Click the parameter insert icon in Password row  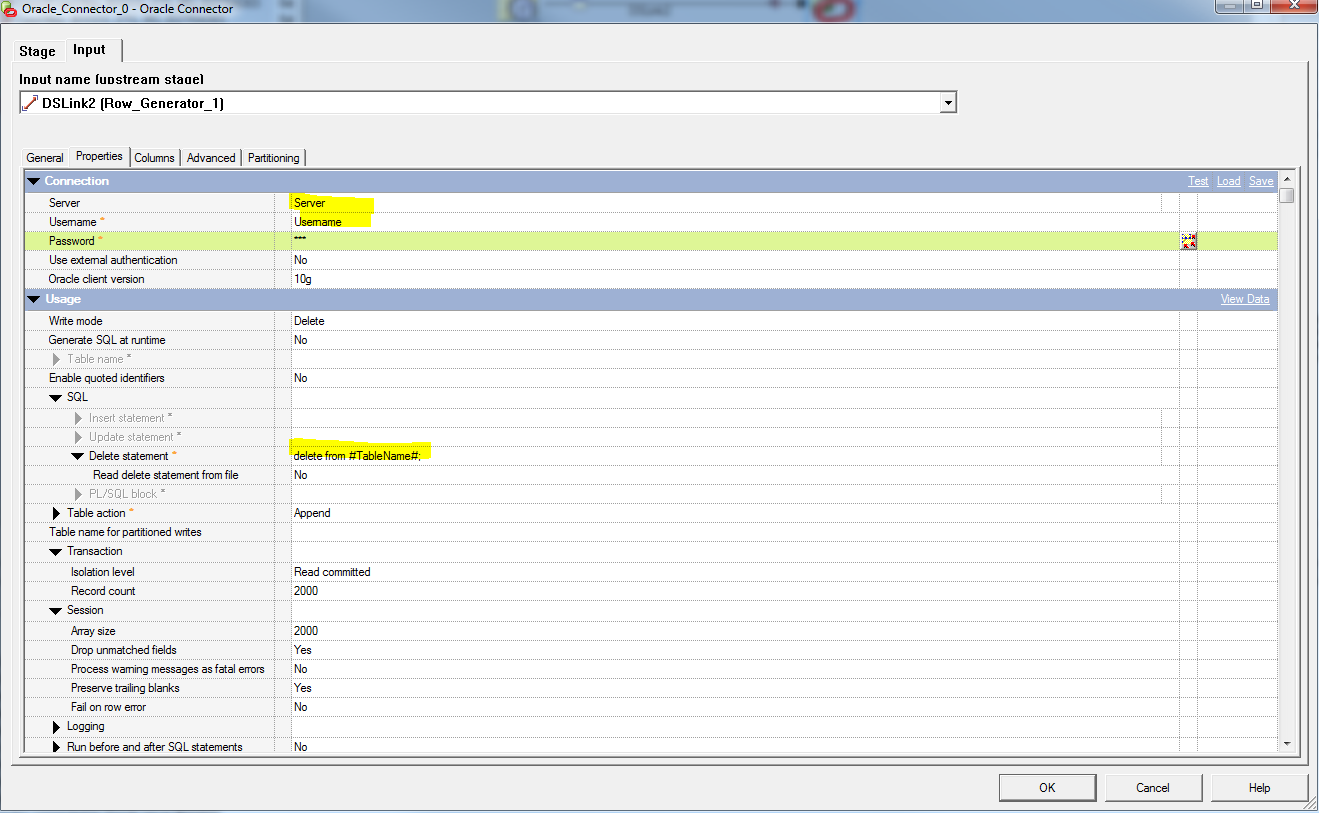(x=1188, y=241)
